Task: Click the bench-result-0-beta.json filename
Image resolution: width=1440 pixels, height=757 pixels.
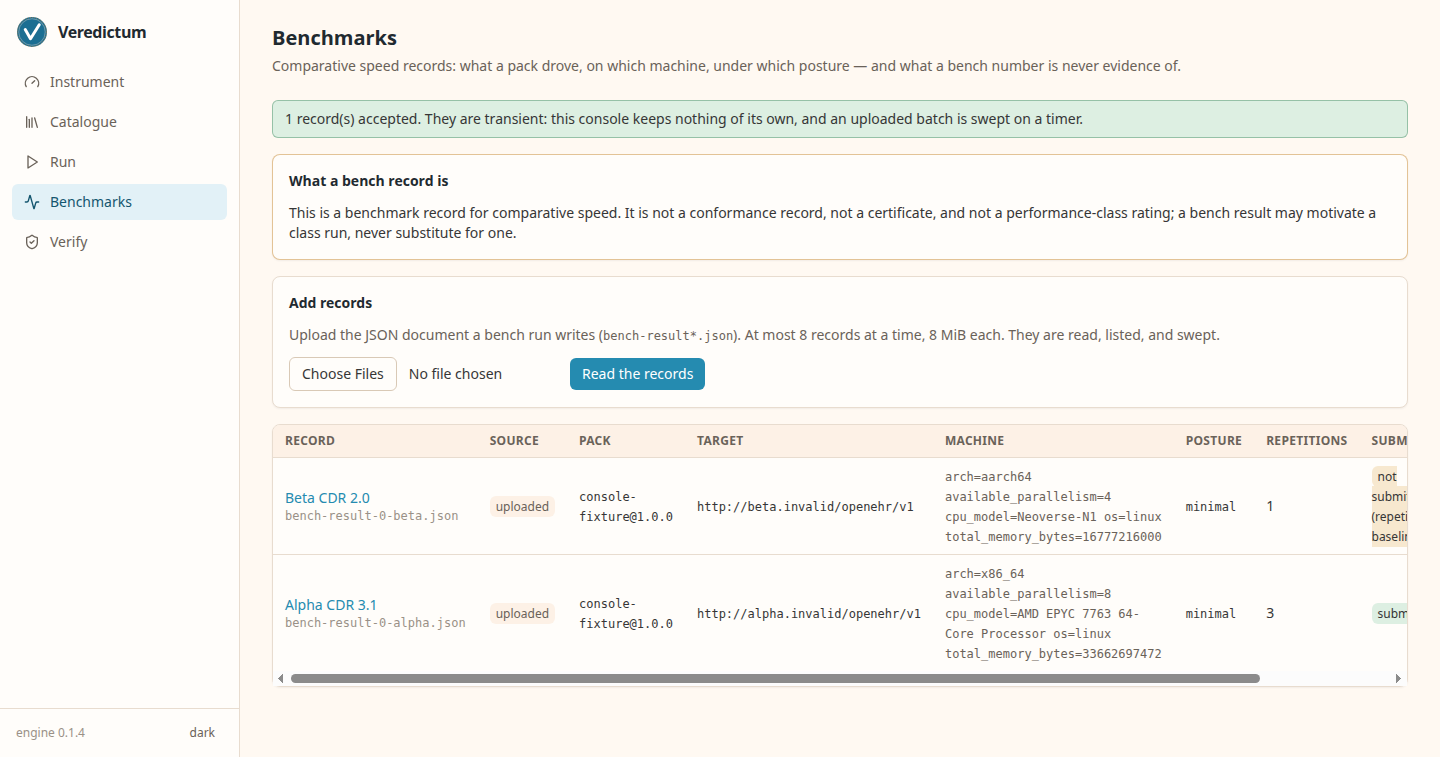Action: point(372,516)
